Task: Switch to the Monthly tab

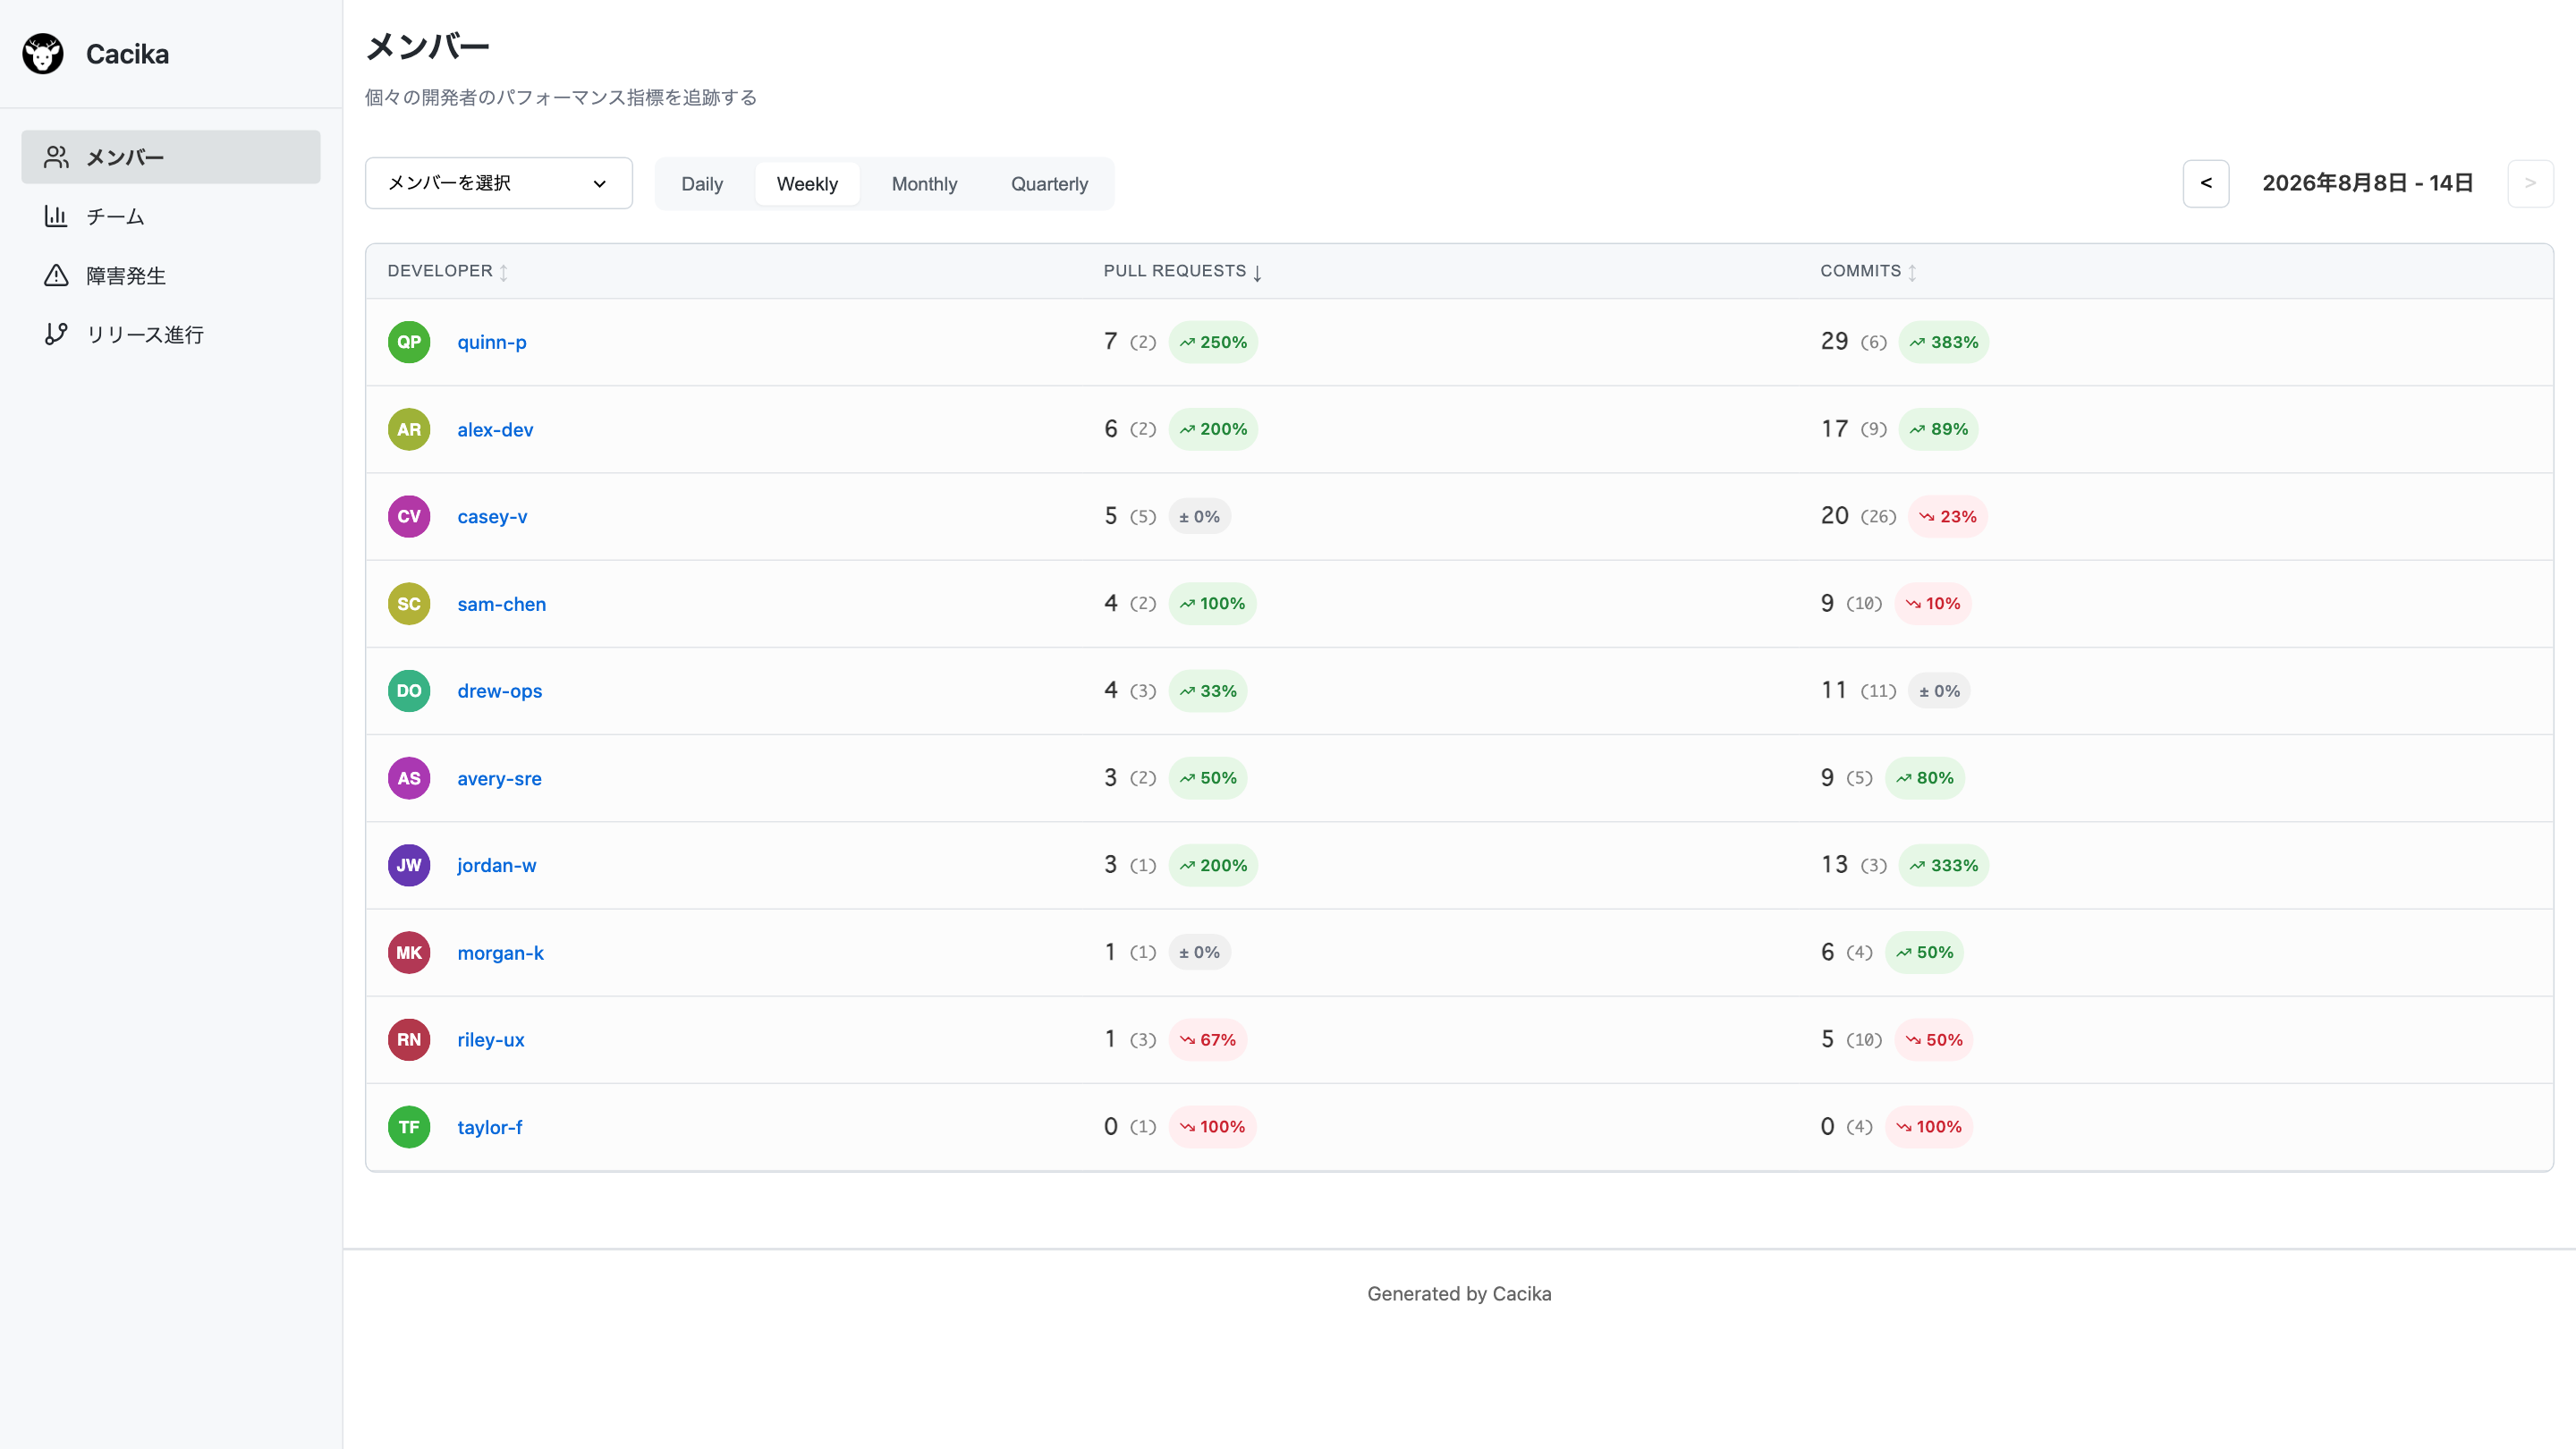Action: [x=924, y=184]
